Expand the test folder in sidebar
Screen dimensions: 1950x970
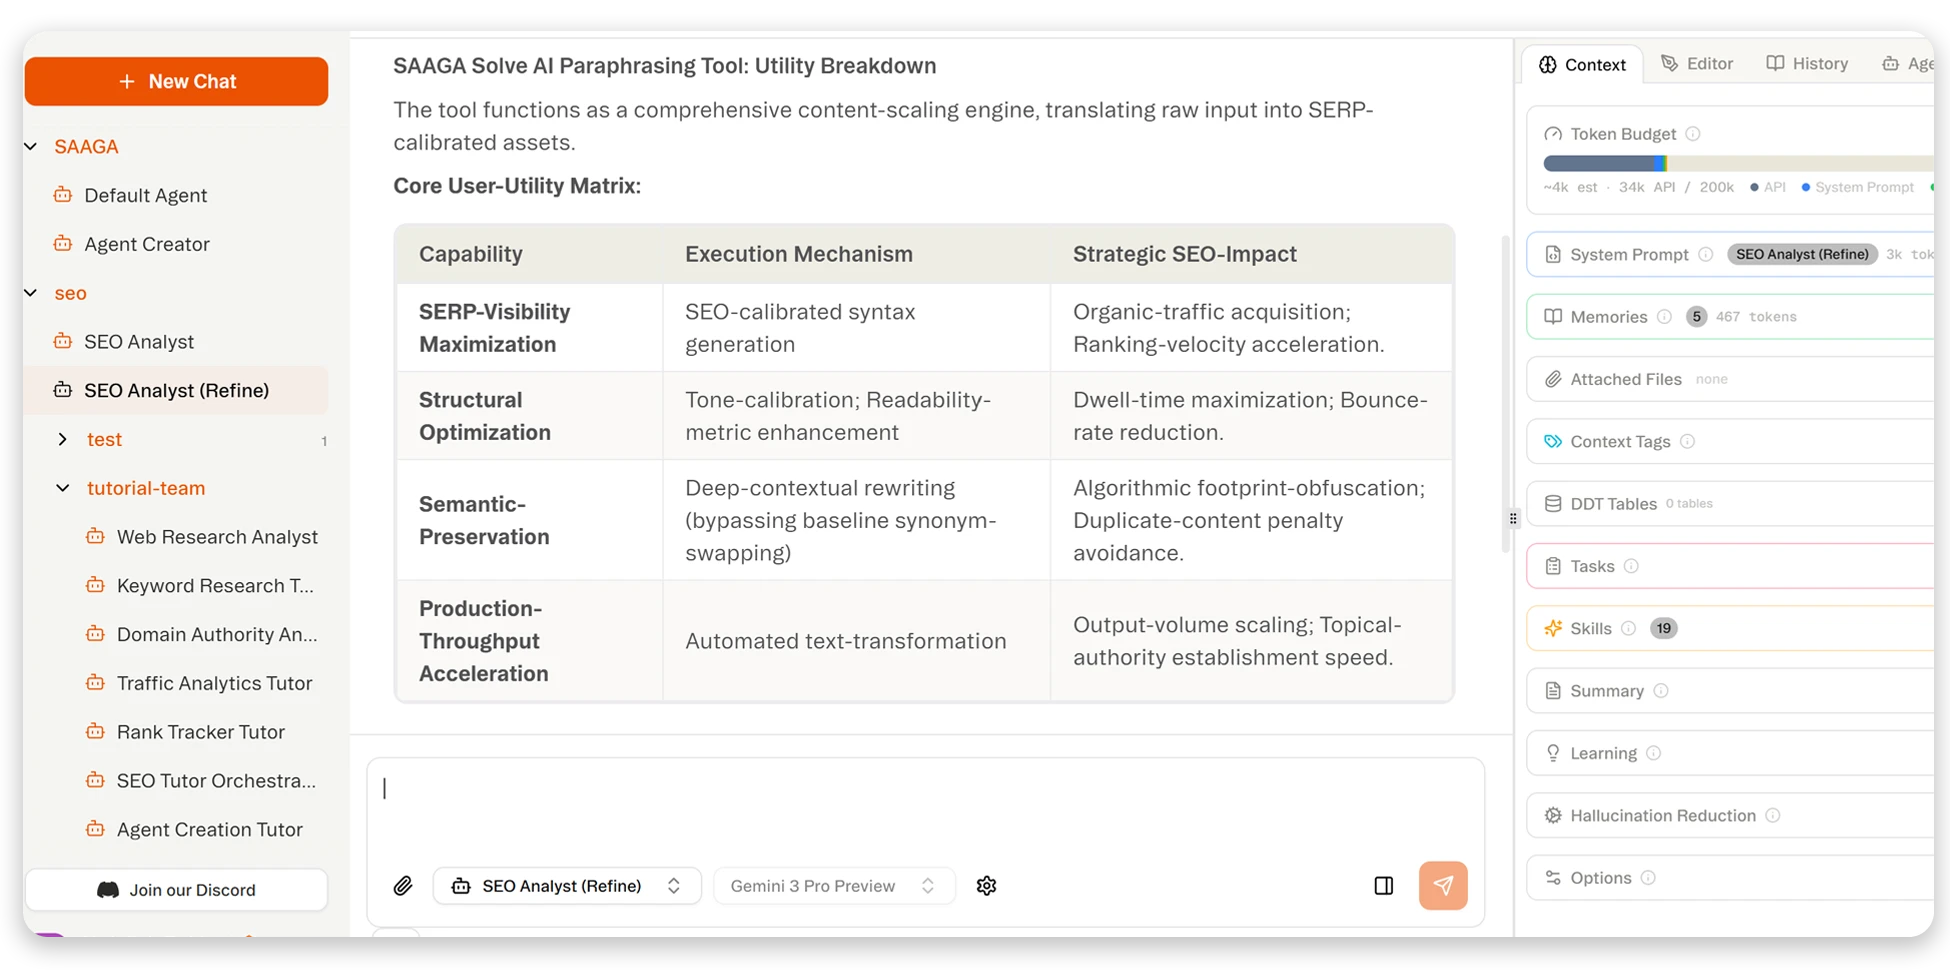click(x=63, y=439)
